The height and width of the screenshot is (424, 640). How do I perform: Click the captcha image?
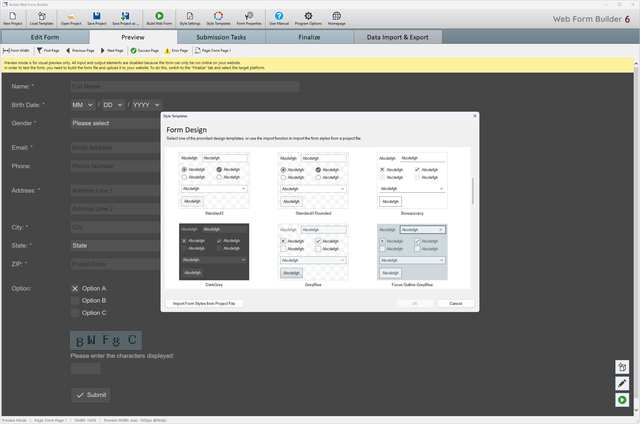[x=106, y=340]
